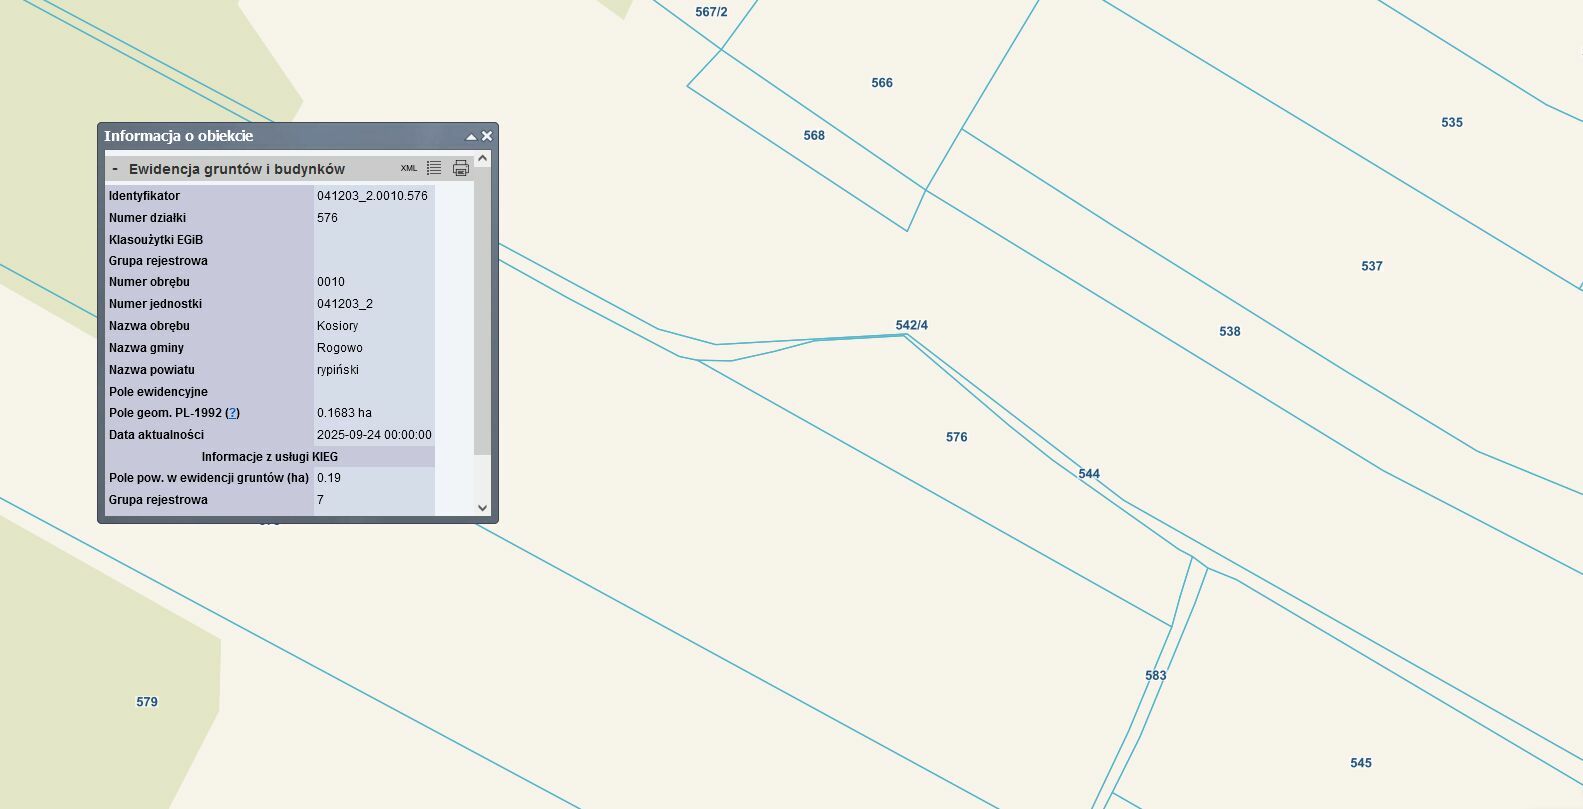Click the Klasoużytki EGiB label
Viewport: 1583px width, 809px height.
[156, 240]
